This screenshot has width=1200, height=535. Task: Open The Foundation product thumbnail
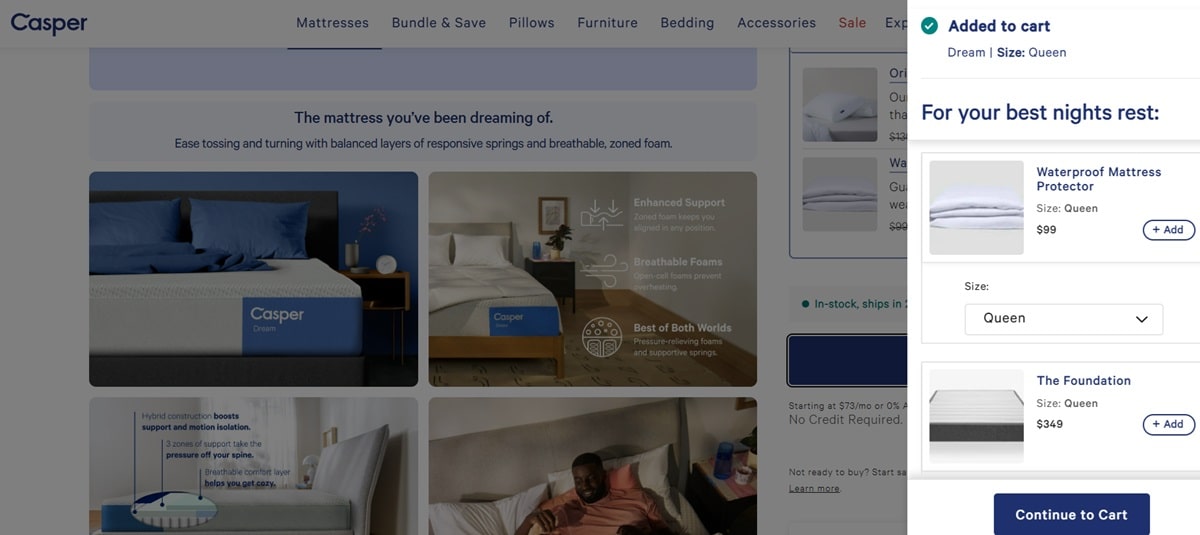(x=977, y=416)
